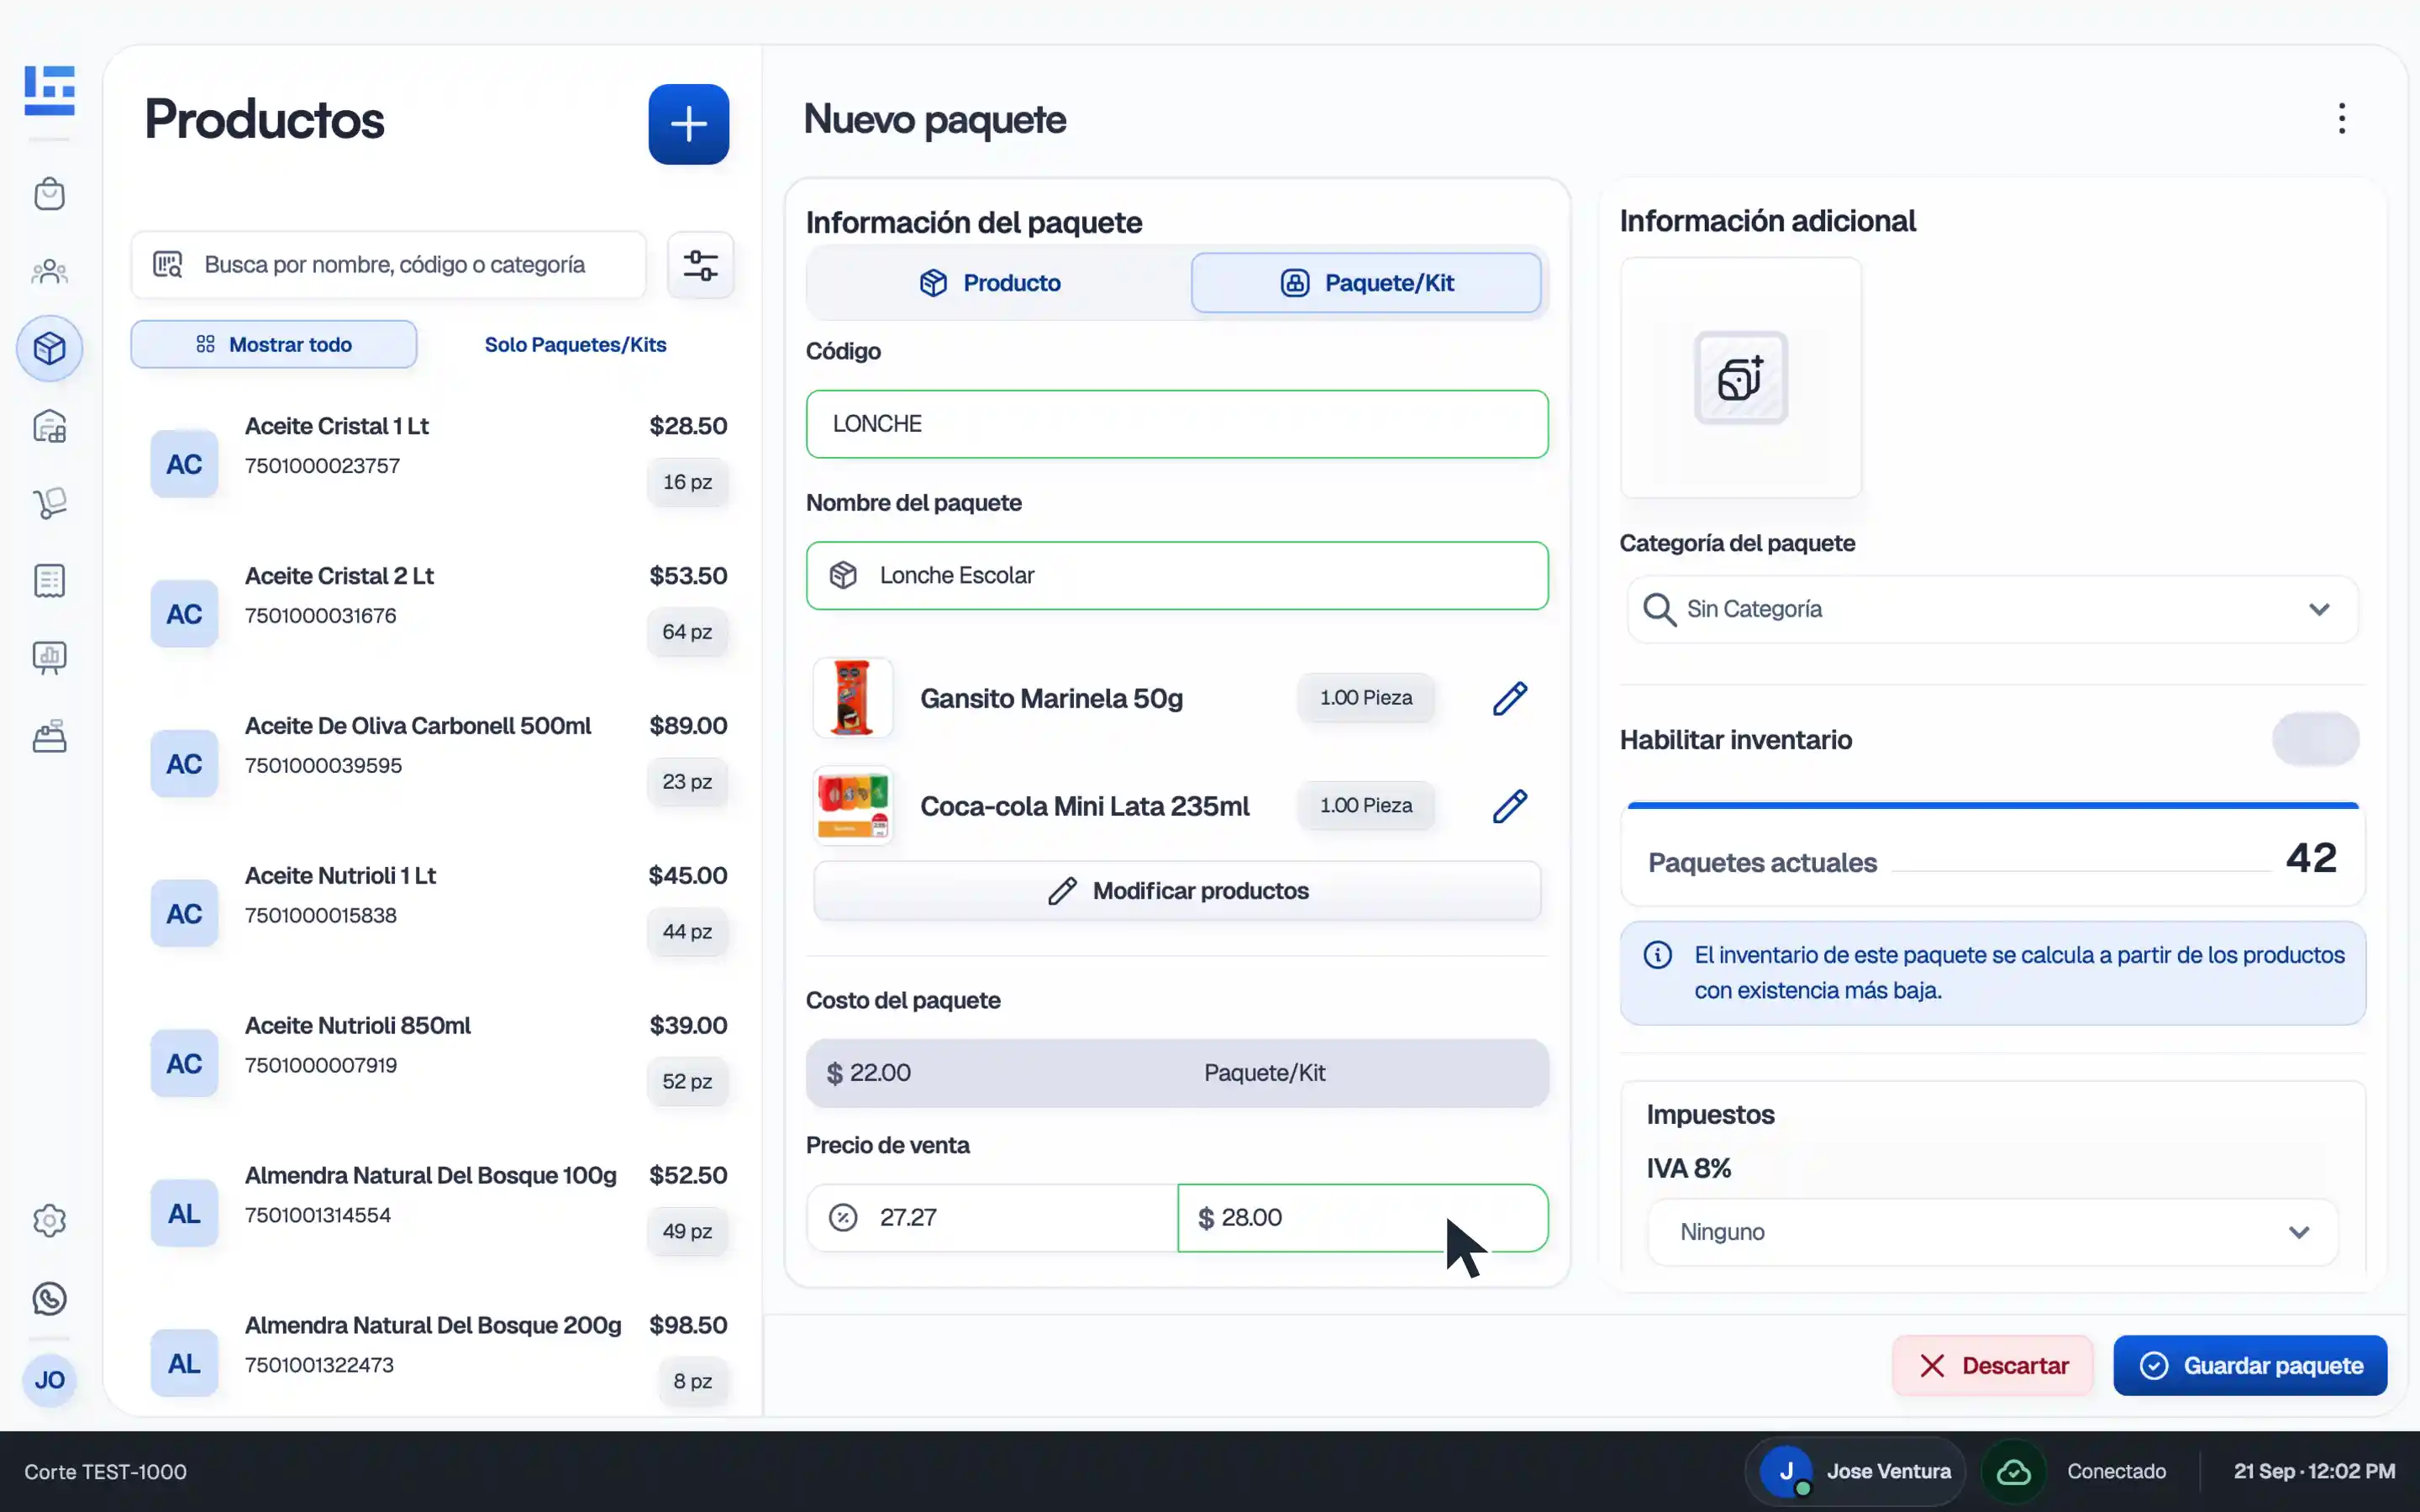Click the Código field containing LONCHE

coord(1177,424)
